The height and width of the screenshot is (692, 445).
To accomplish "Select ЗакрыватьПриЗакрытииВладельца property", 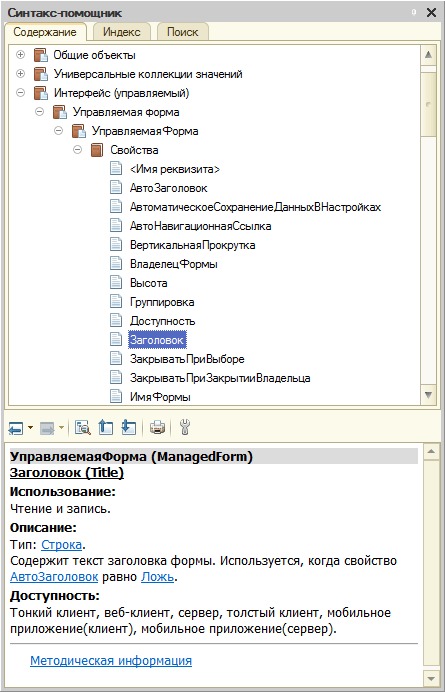I will click(220, 378).
